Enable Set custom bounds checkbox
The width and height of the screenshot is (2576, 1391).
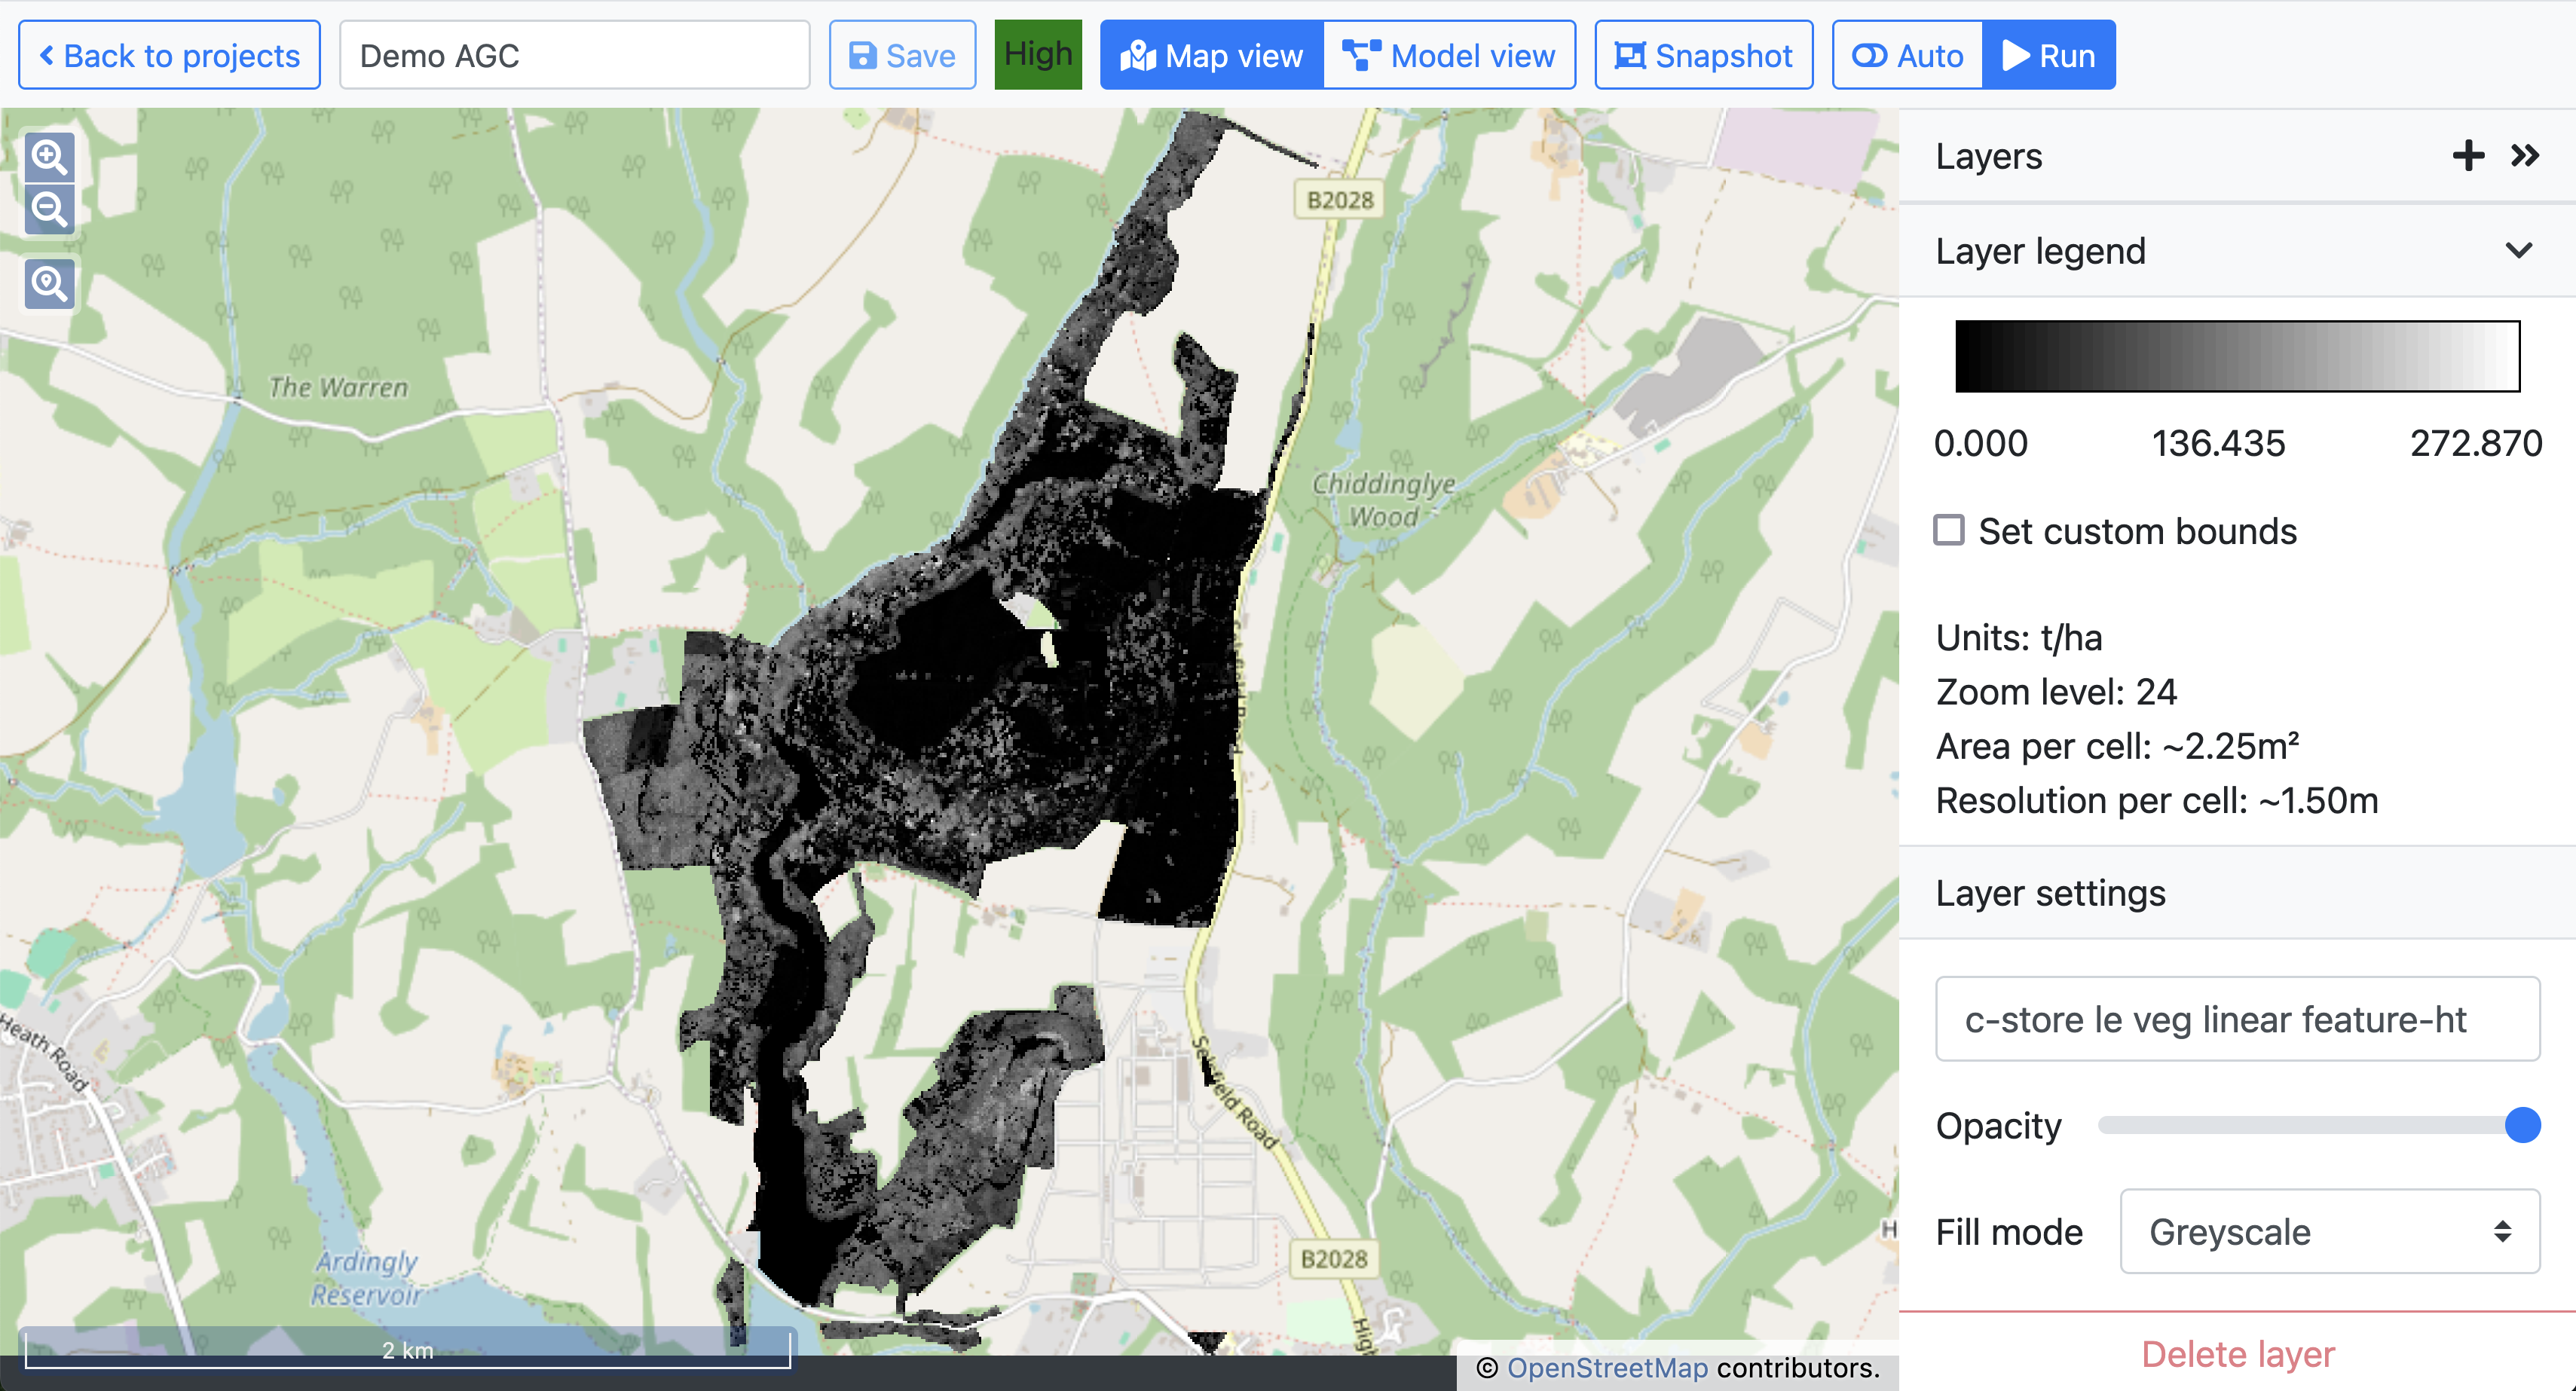[1948, 530]
